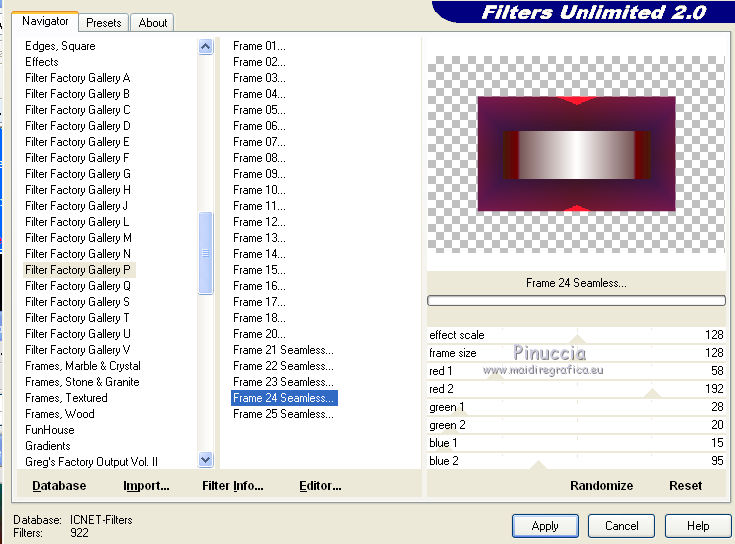Open the Presets tab
This screenshot has height=544, width=735.
[x=104, y=23]
